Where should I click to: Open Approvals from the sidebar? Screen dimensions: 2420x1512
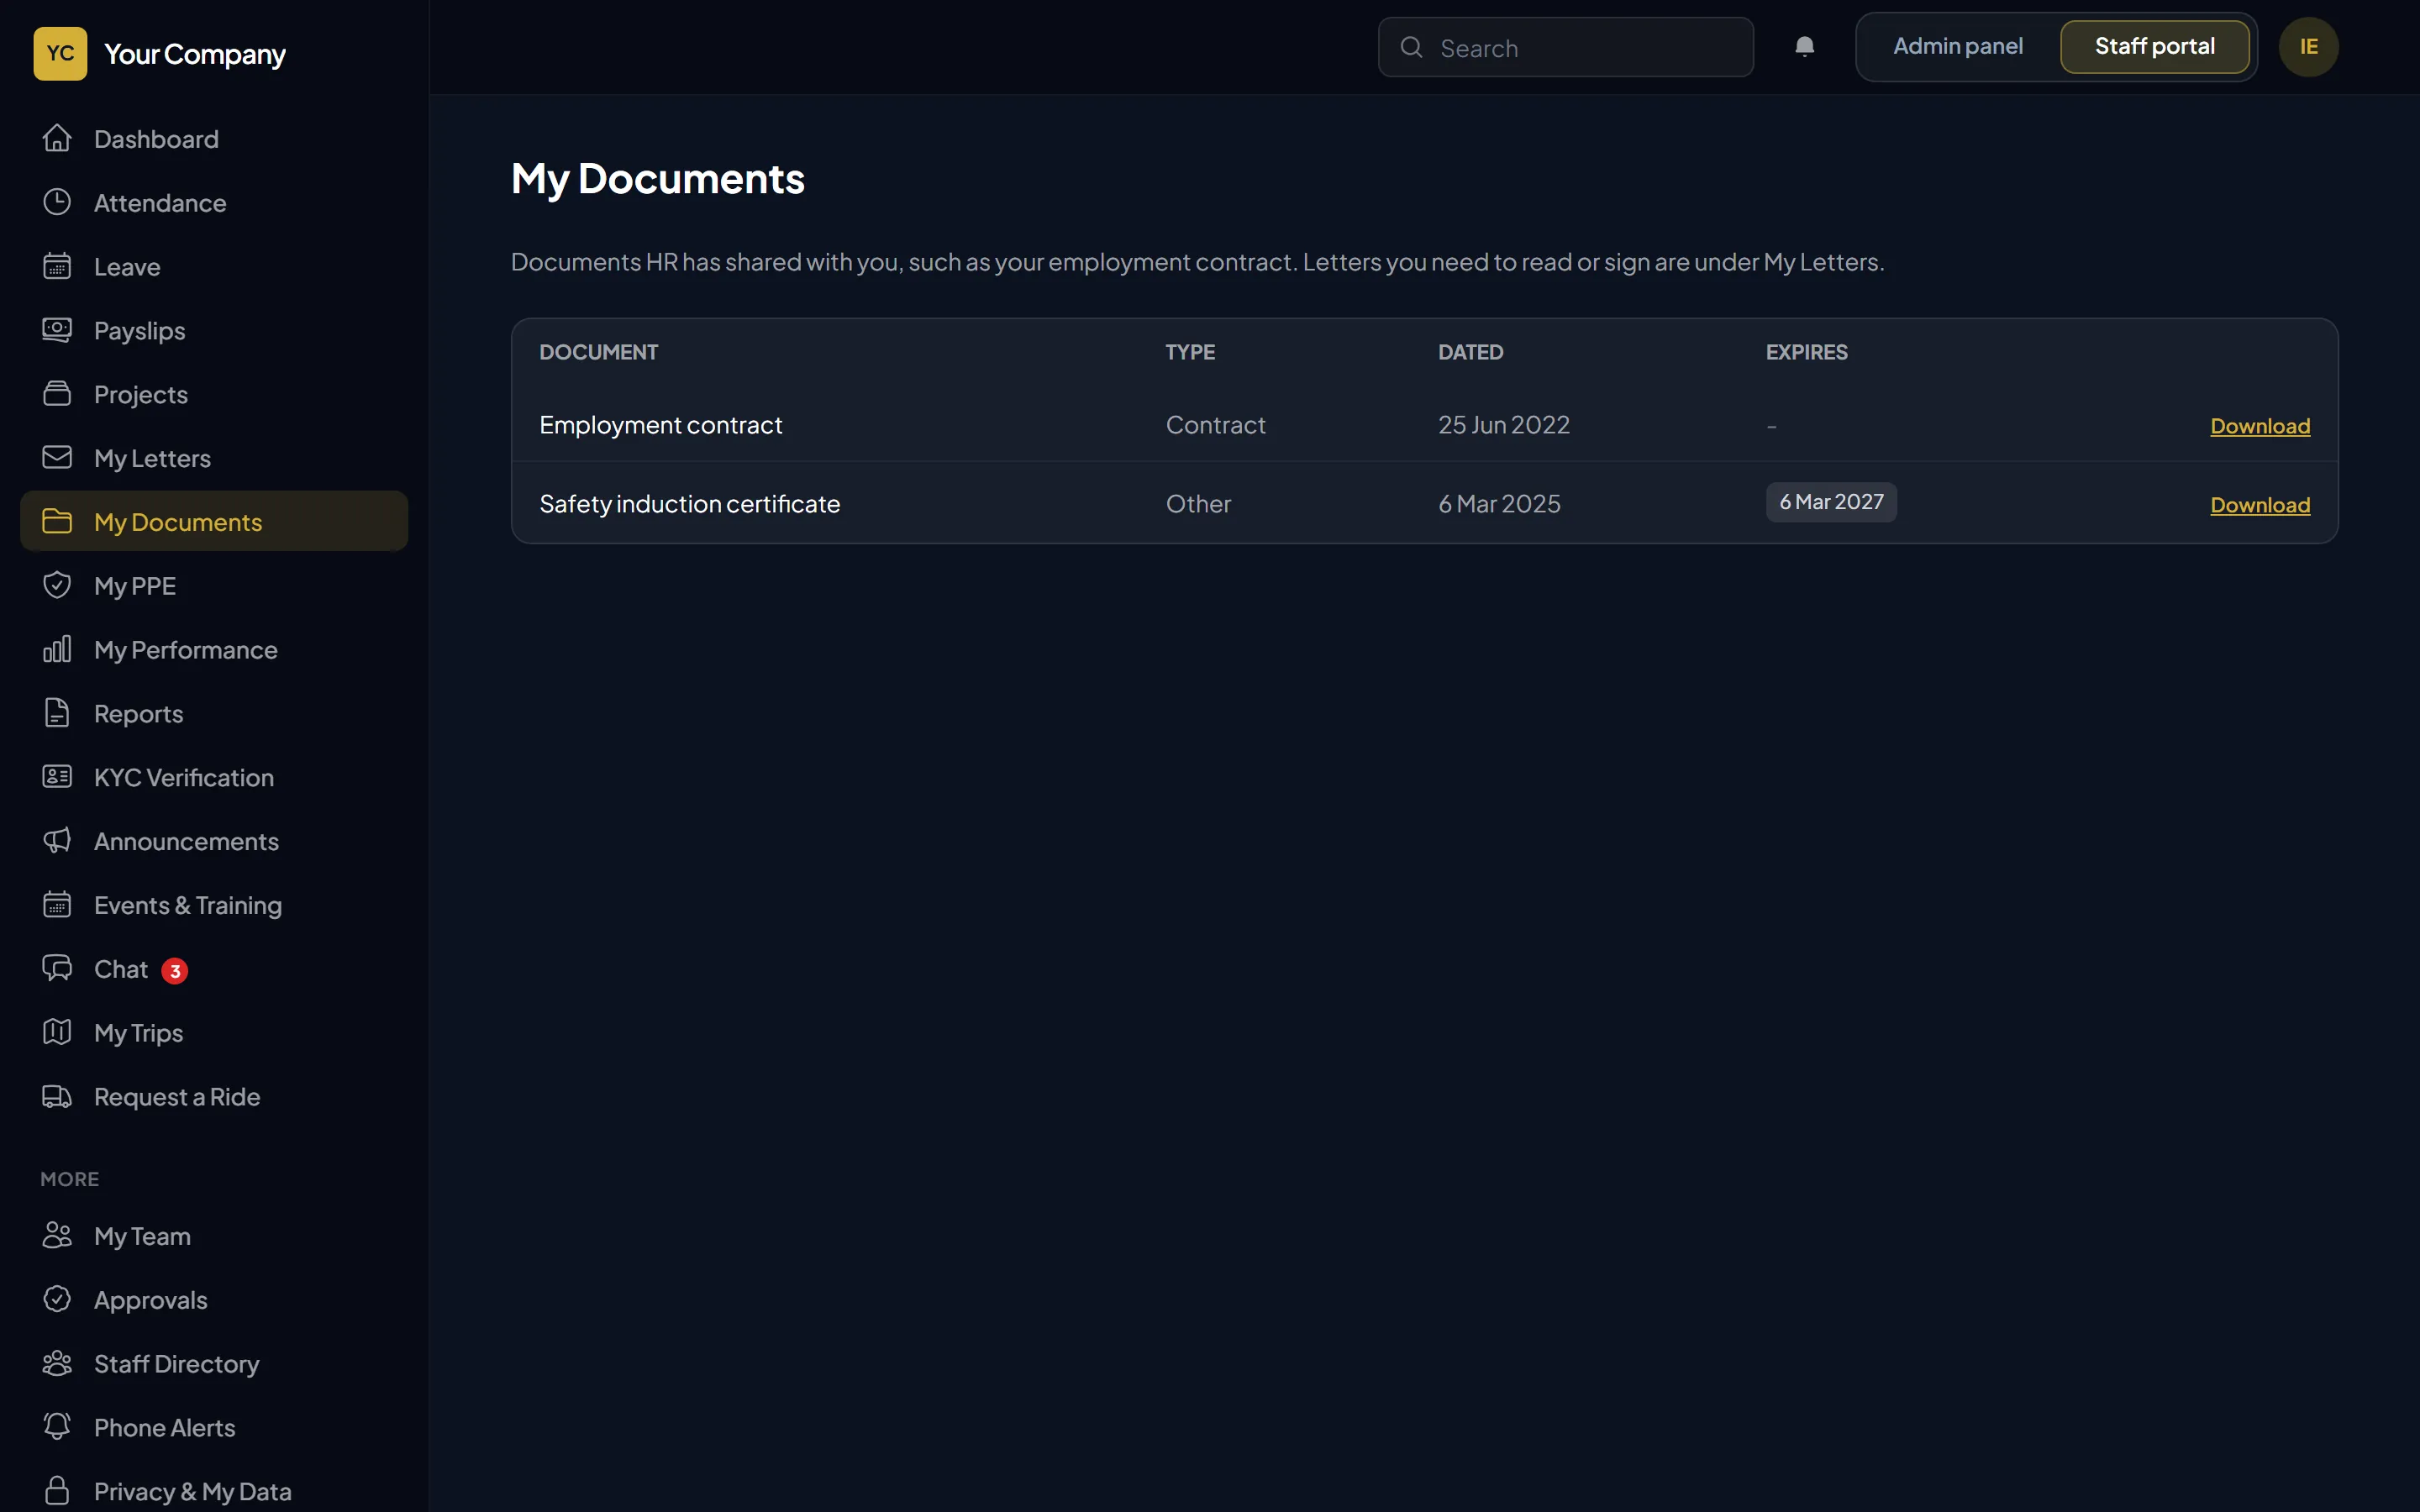coord(214,1300)
